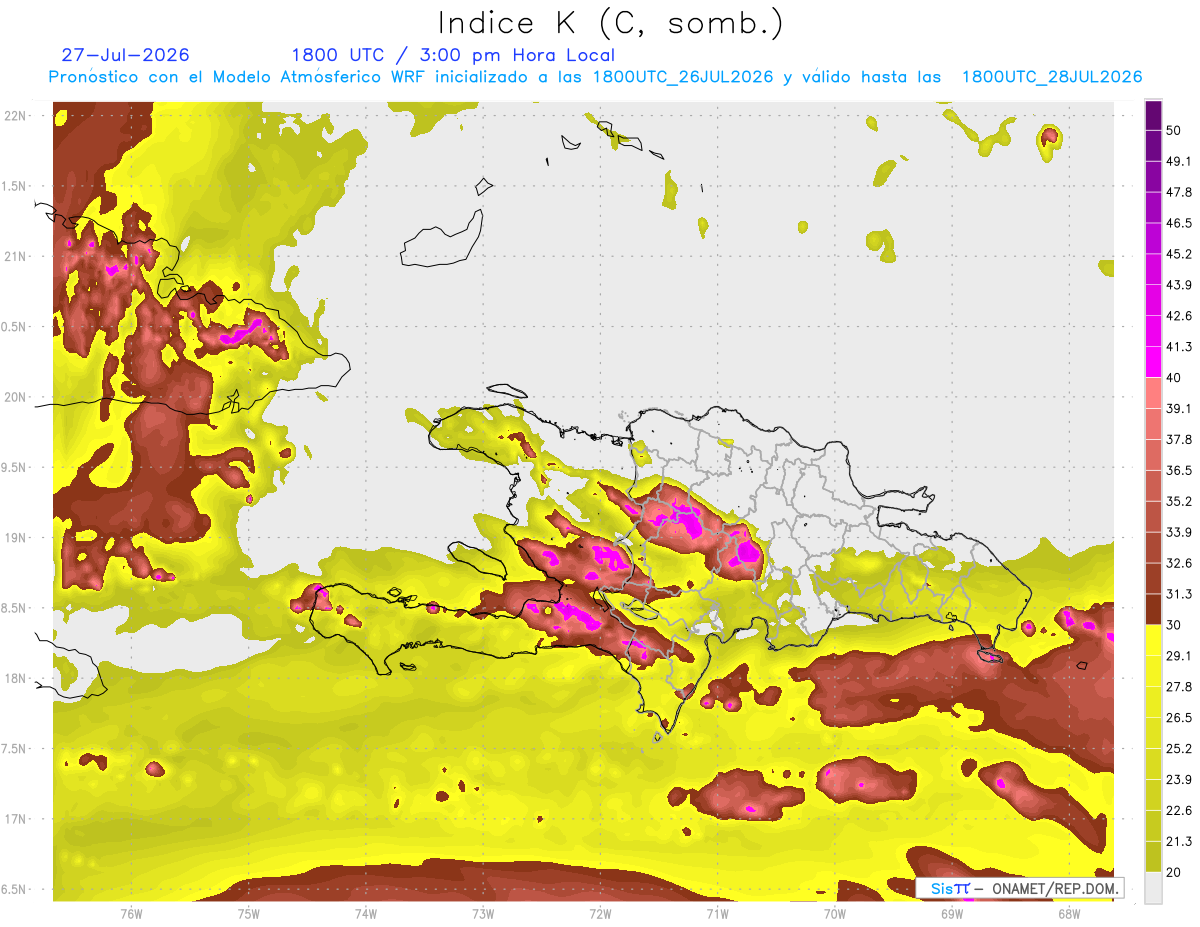Click the "47.8" colorbar value
1200x927 pixels.
pos(1179,192)
